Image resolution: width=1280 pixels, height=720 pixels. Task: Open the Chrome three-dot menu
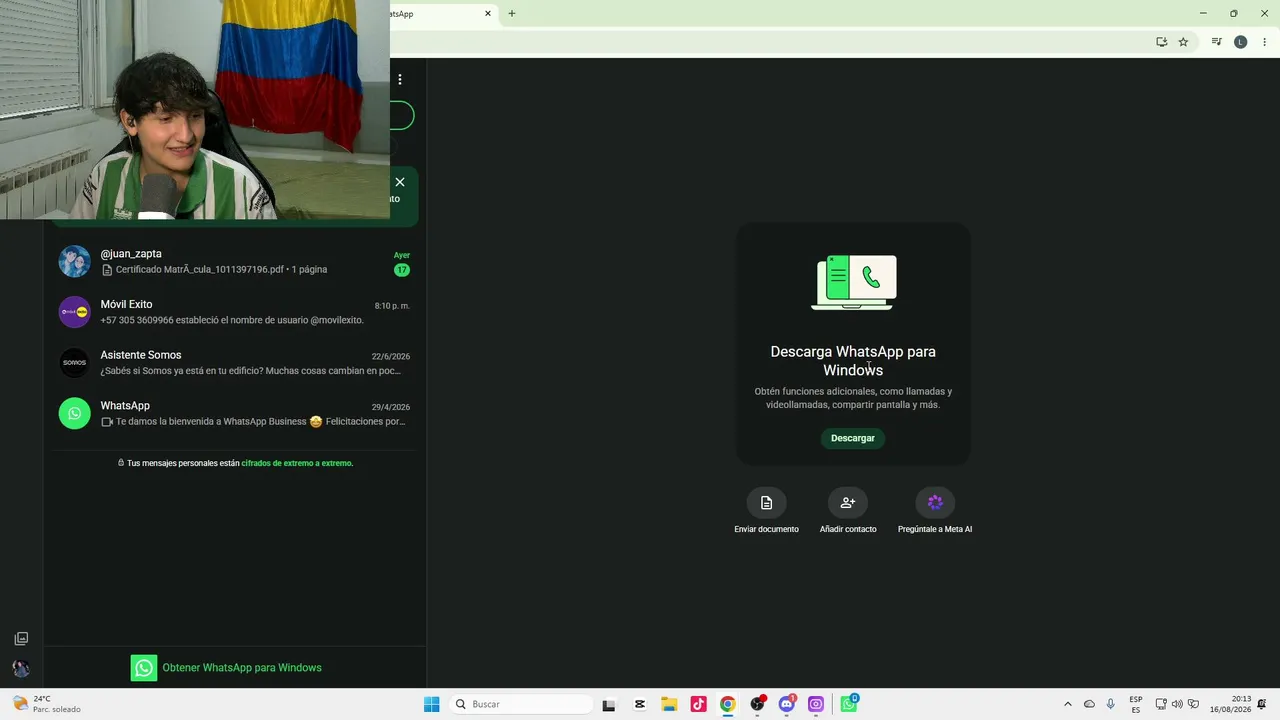[1265, 42]
